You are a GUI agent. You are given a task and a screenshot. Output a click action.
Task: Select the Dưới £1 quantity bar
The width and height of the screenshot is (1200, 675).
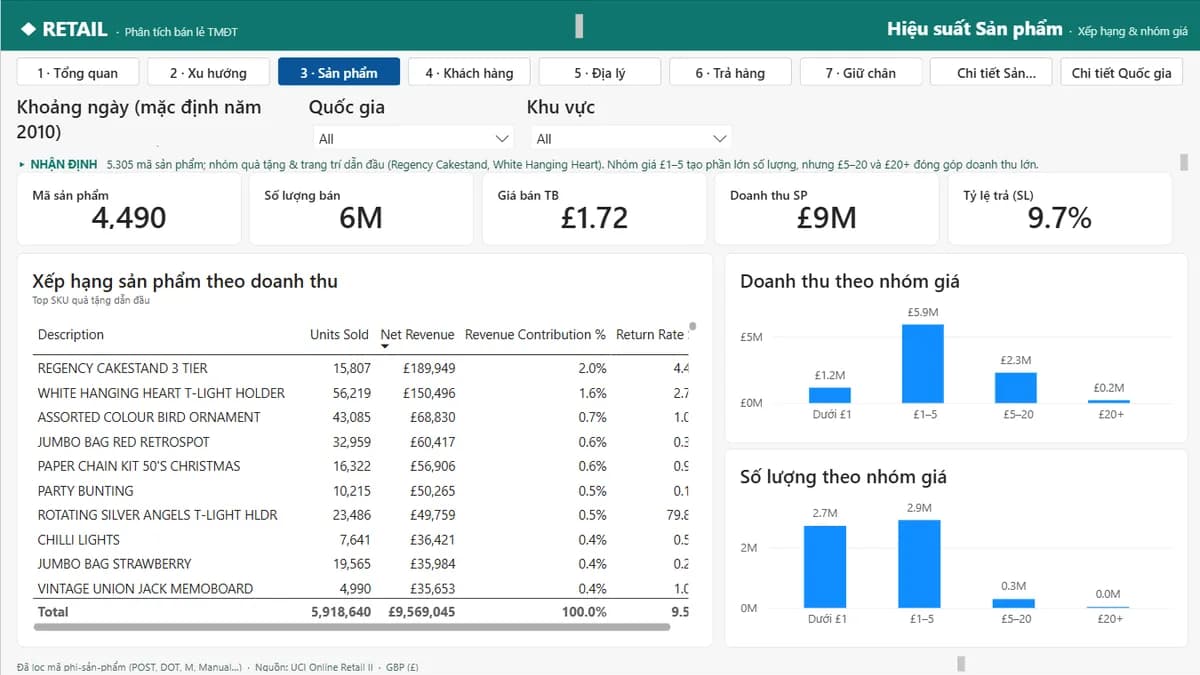(x=825, y=567)
